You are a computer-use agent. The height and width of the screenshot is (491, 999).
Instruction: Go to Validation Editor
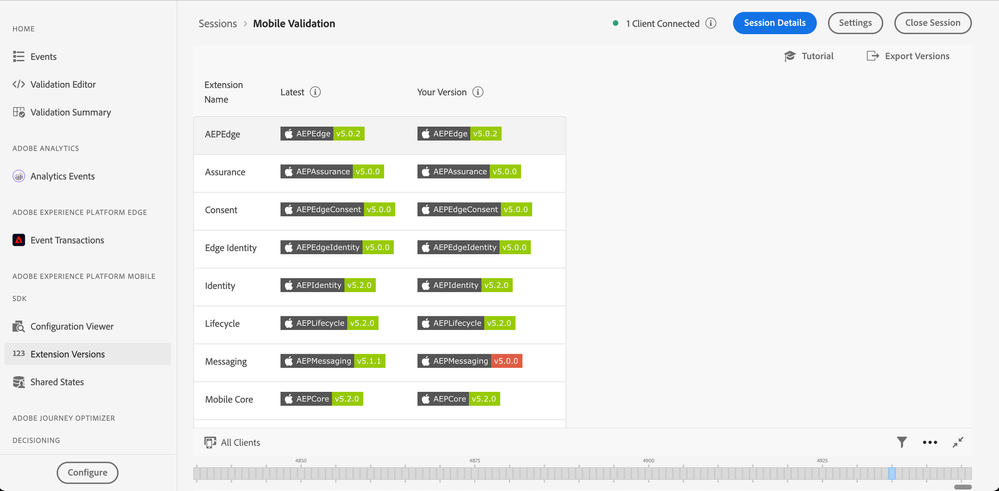point(63,85)
